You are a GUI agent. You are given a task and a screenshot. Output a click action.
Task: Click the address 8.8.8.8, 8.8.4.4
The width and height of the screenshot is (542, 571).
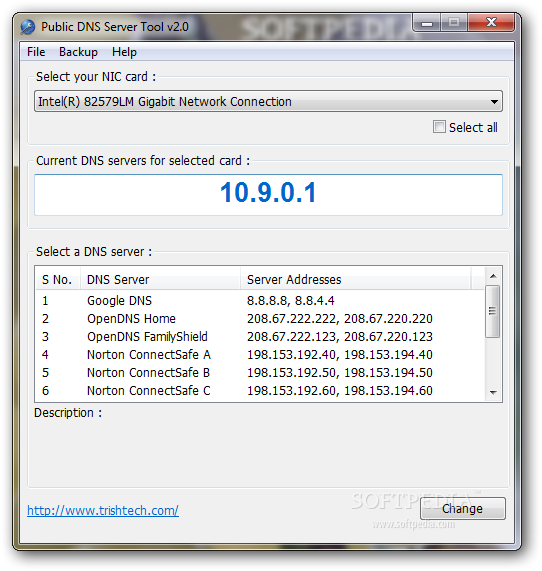[290, 301]
